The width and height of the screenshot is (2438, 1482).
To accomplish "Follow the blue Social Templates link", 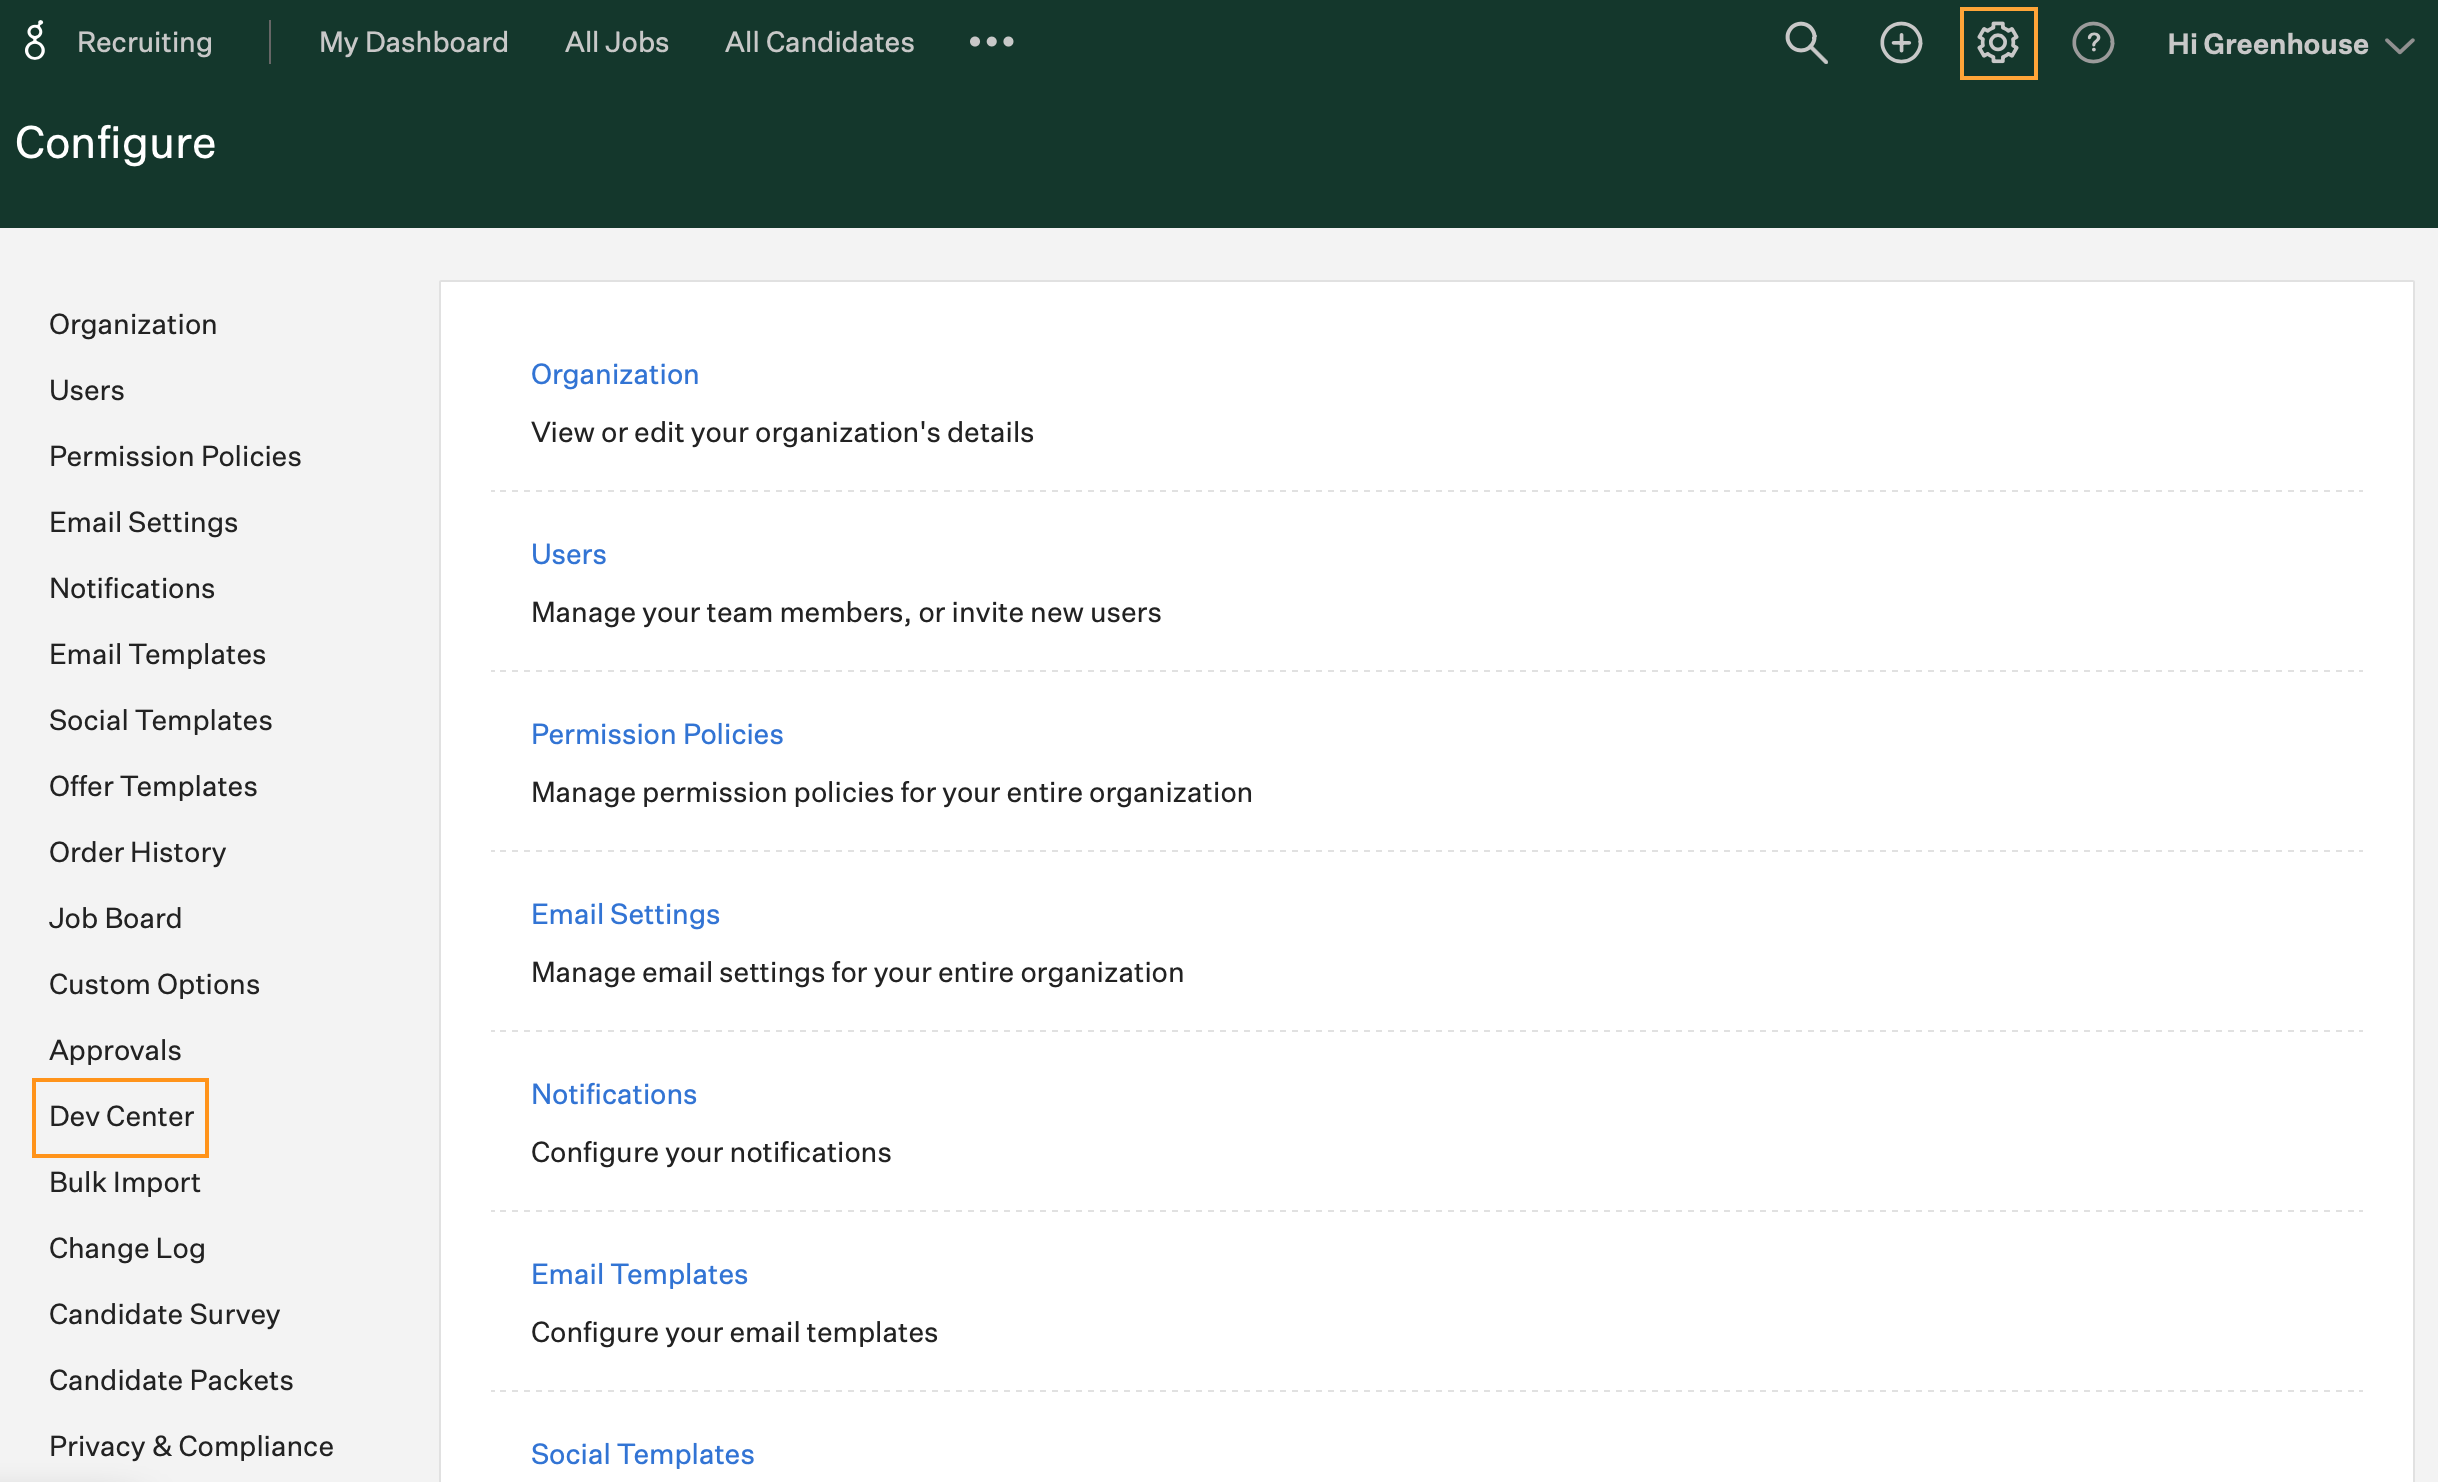I will 642,1454.
